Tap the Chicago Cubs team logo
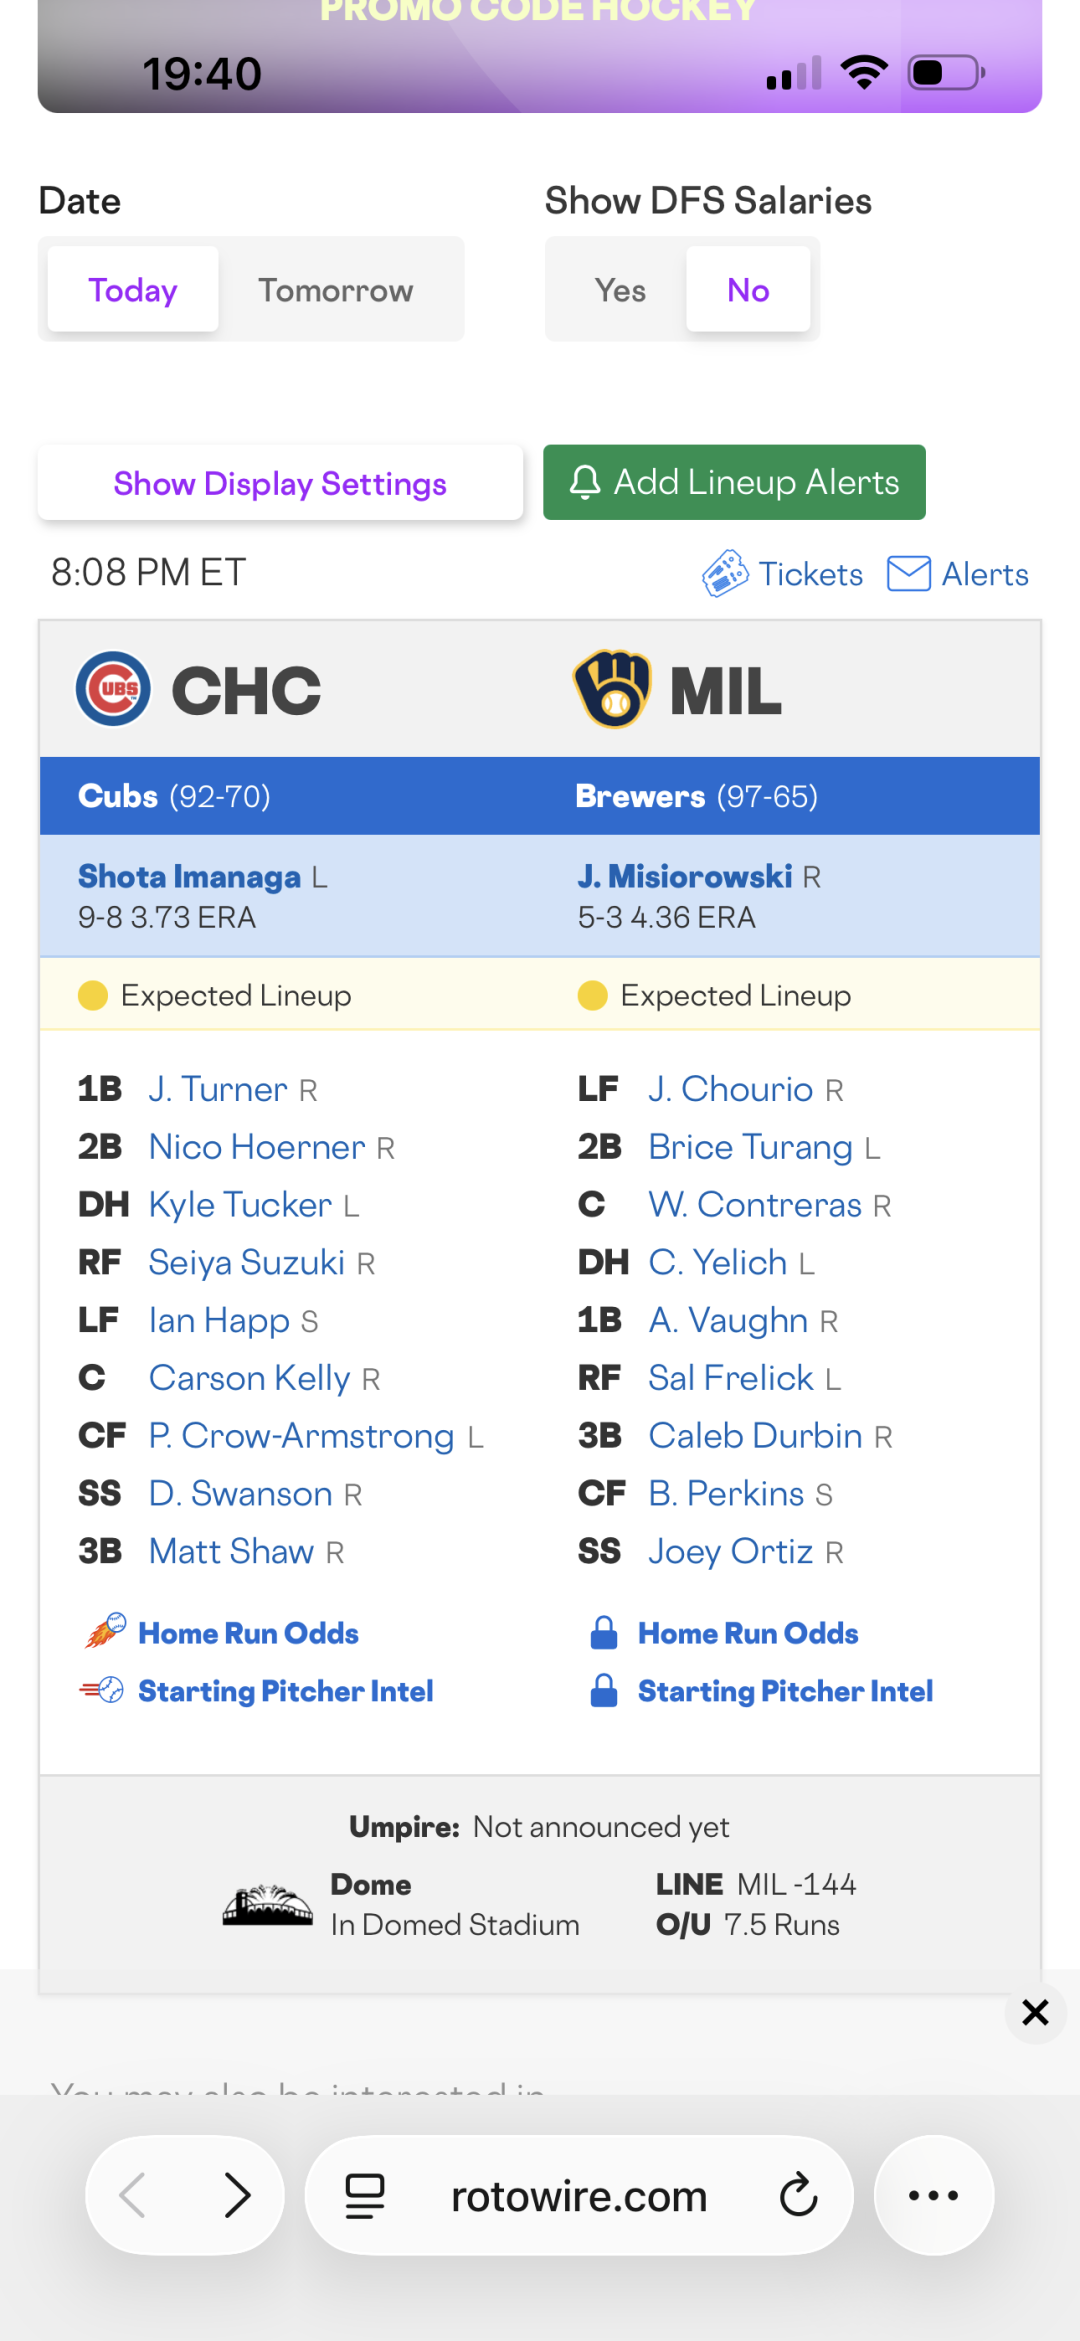Screen dimensions: 1080x2341 click(x=114, y=689)
